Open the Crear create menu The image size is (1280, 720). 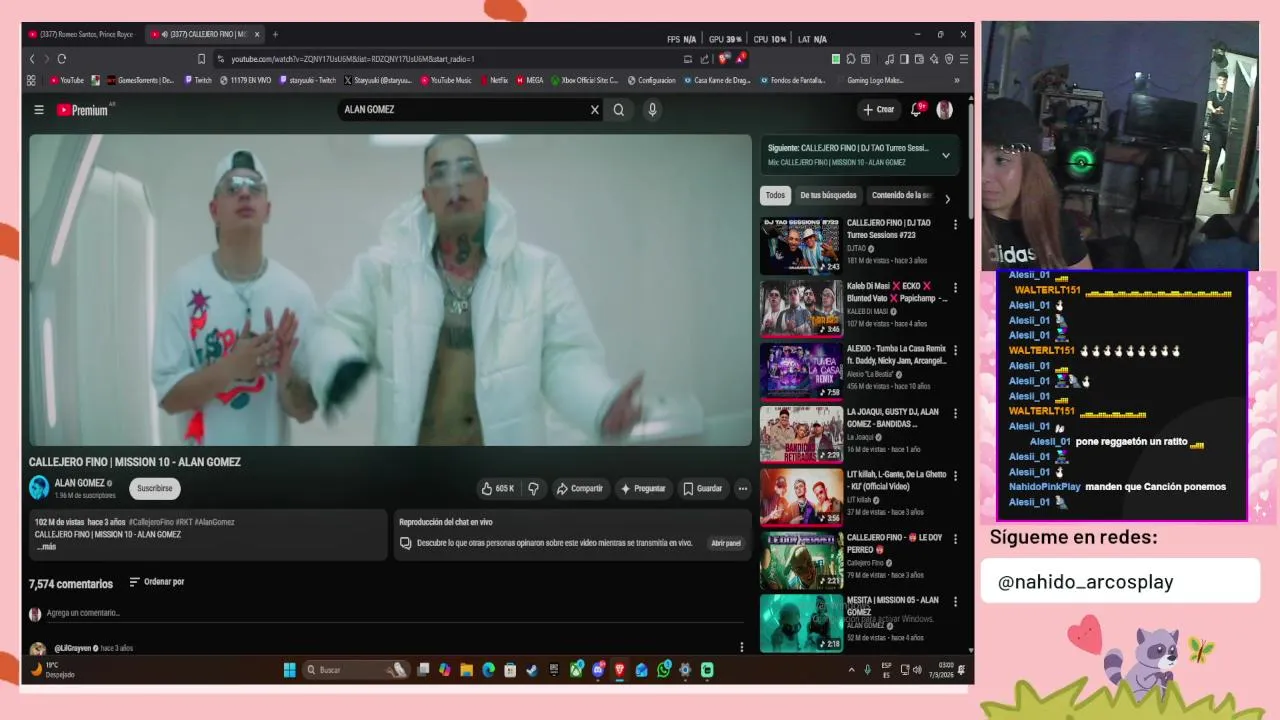(878, 110)
